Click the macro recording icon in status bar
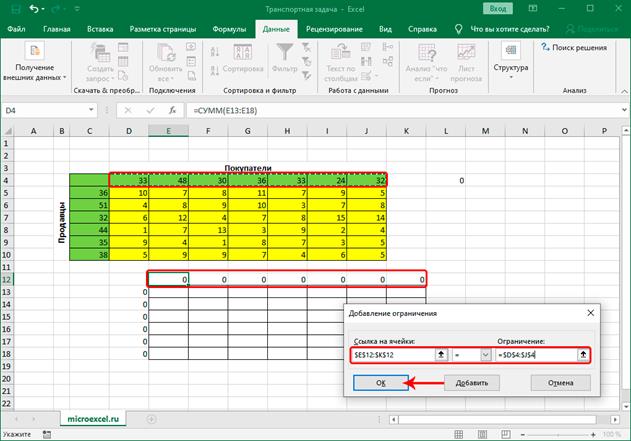 coord(47,435)
